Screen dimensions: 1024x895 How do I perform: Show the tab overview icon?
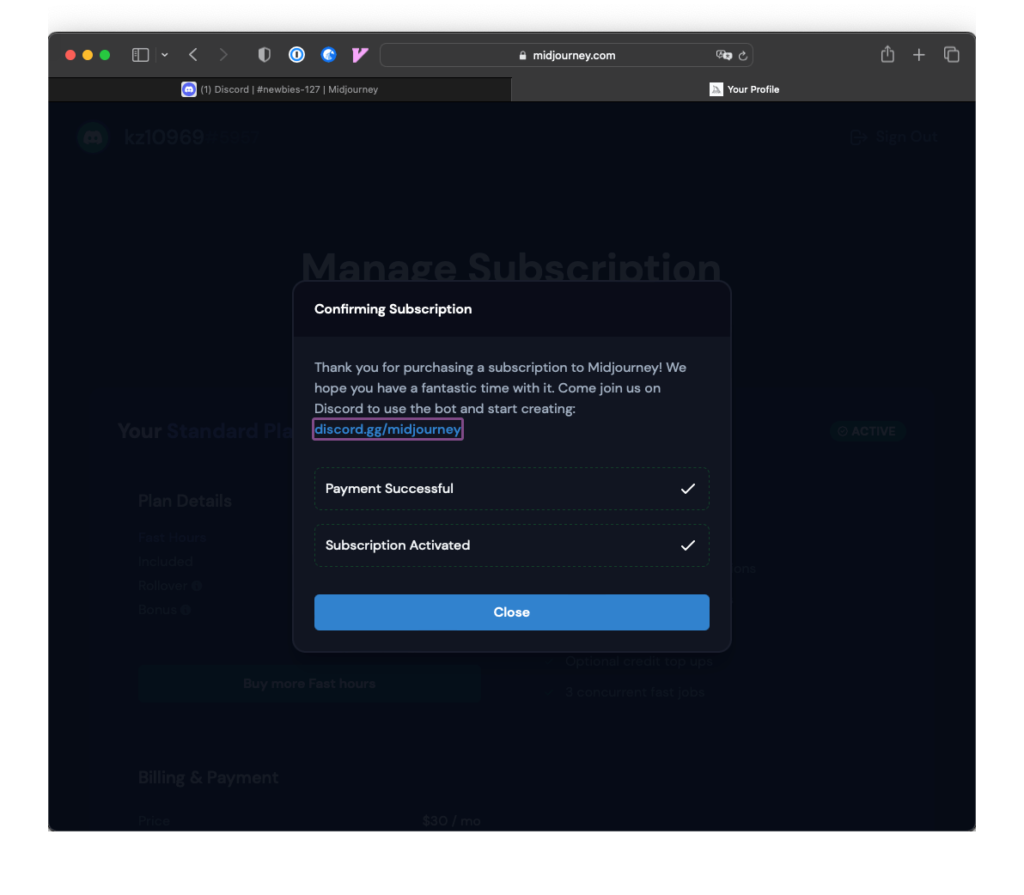(x=952, y=55)
